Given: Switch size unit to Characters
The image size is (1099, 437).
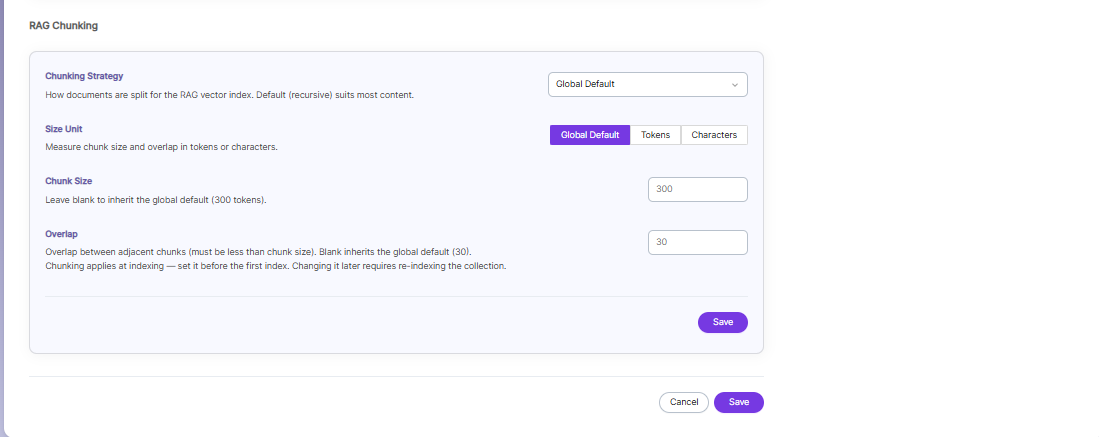Looking at the screenshot, I should tap(714, 135).
